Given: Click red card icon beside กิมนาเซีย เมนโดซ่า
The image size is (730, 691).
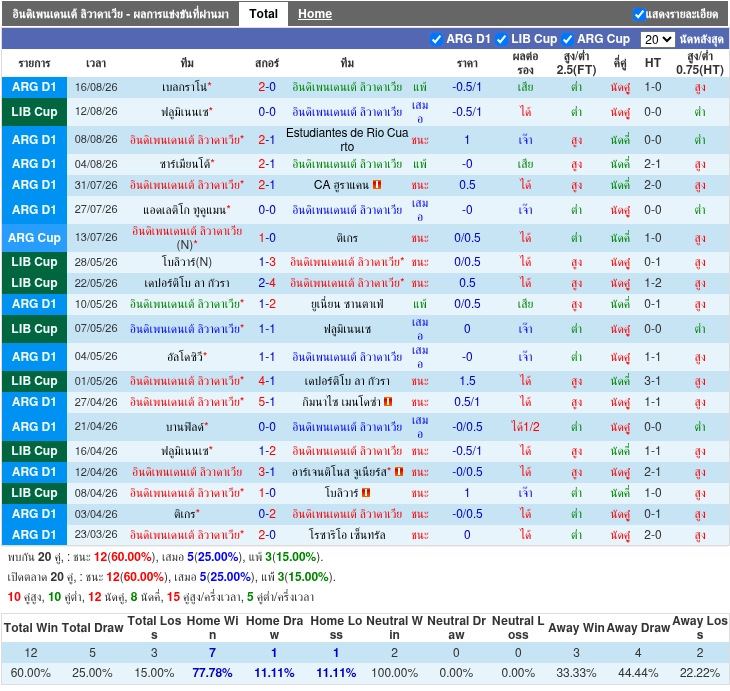Looking at the screenshot, I should coord(388,401).
